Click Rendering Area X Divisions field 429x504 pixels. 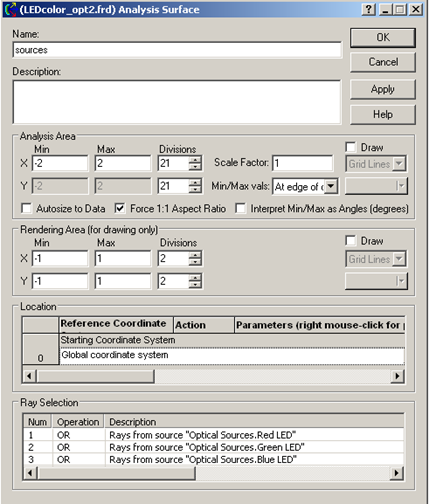pyautogui.click(x=173, y=258)
